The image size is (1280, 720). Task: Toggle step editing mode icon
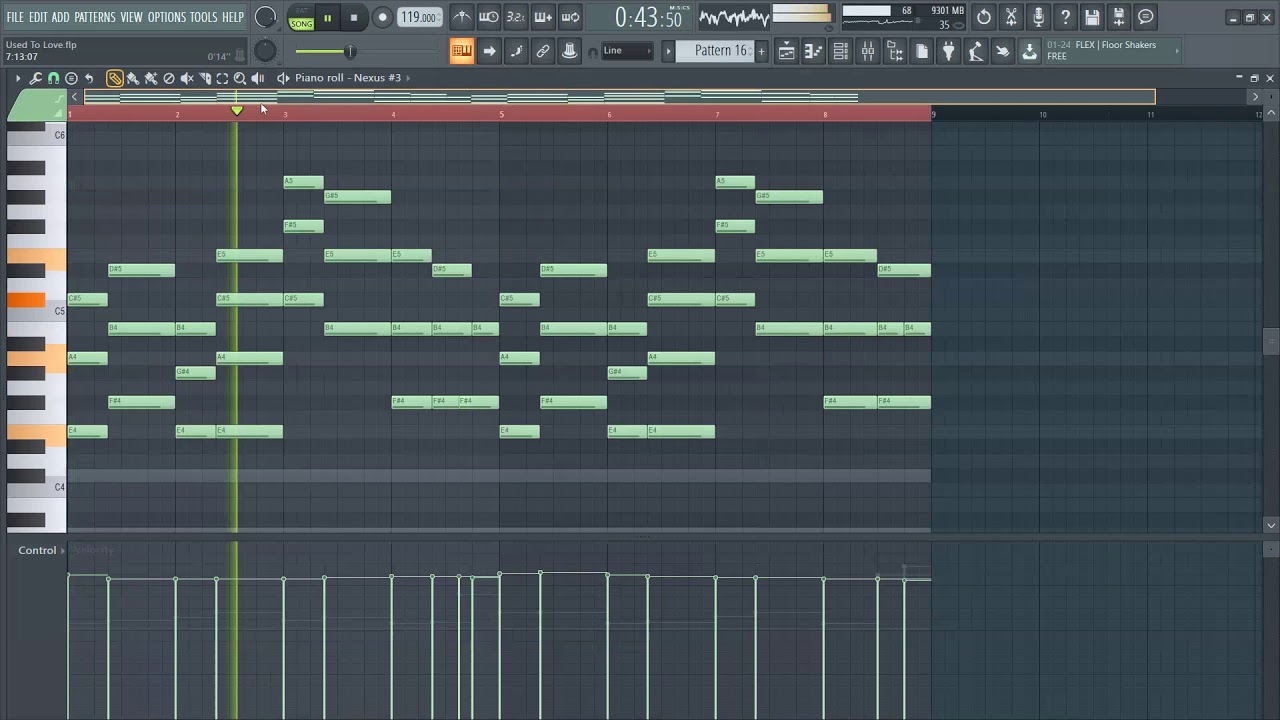point(516,51)
